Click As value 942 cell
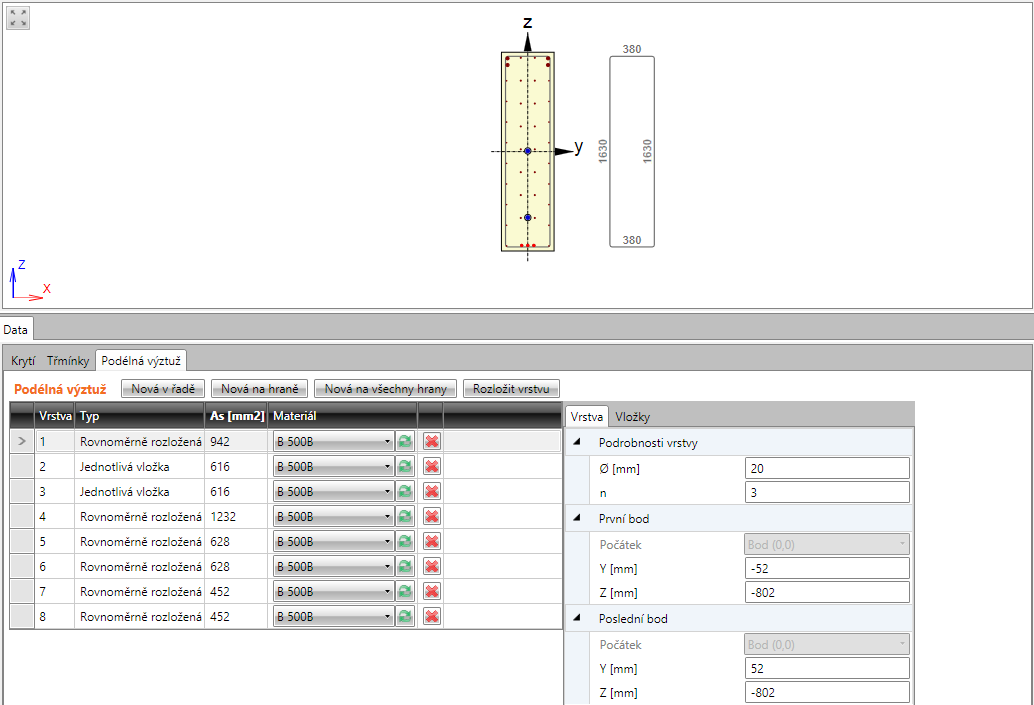Image resolution: width=1034 pixels, height=705 pixels. coord(237,441)
